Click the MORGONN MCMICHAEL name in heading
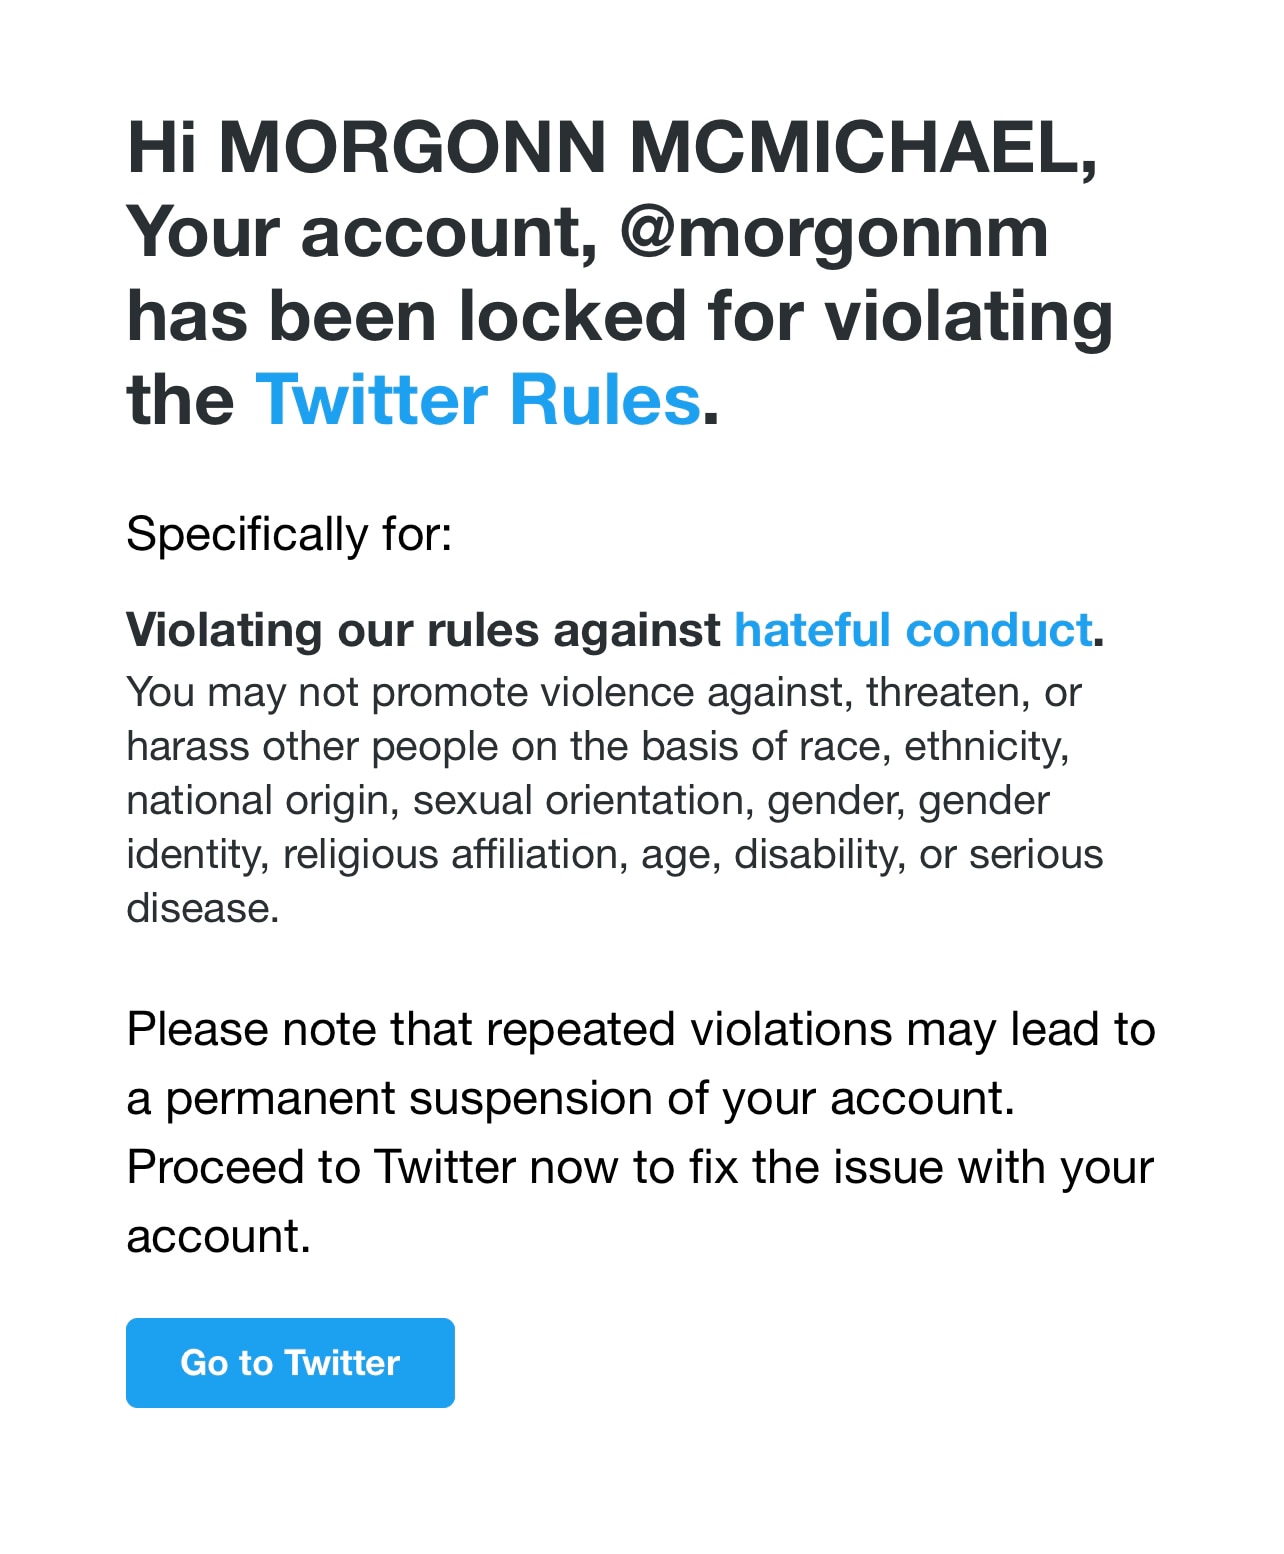The image size is (1284, 1554). coord(658,147)
